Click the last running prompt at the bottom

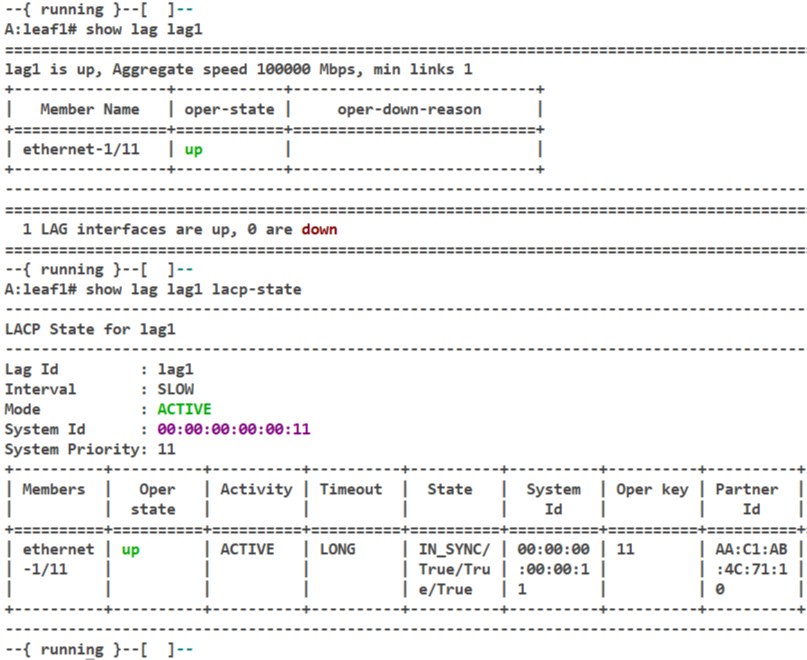99,649
